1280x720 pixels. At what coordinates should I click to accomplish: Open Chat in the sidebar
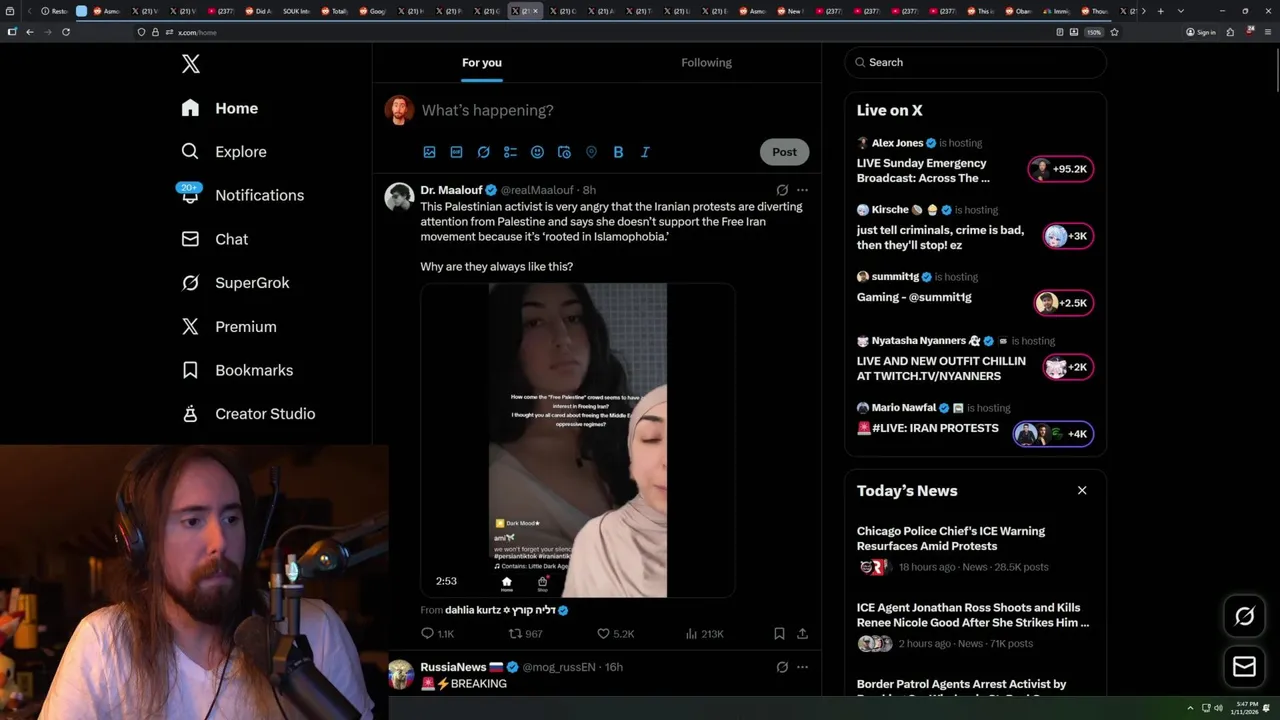coord(215,239)
